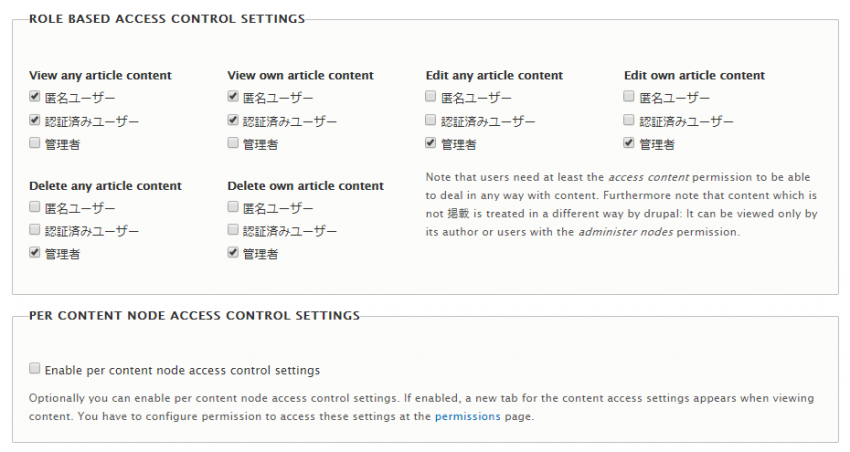
Task: Check 管理者 under View any article content
Action: (x=35, y=143)
